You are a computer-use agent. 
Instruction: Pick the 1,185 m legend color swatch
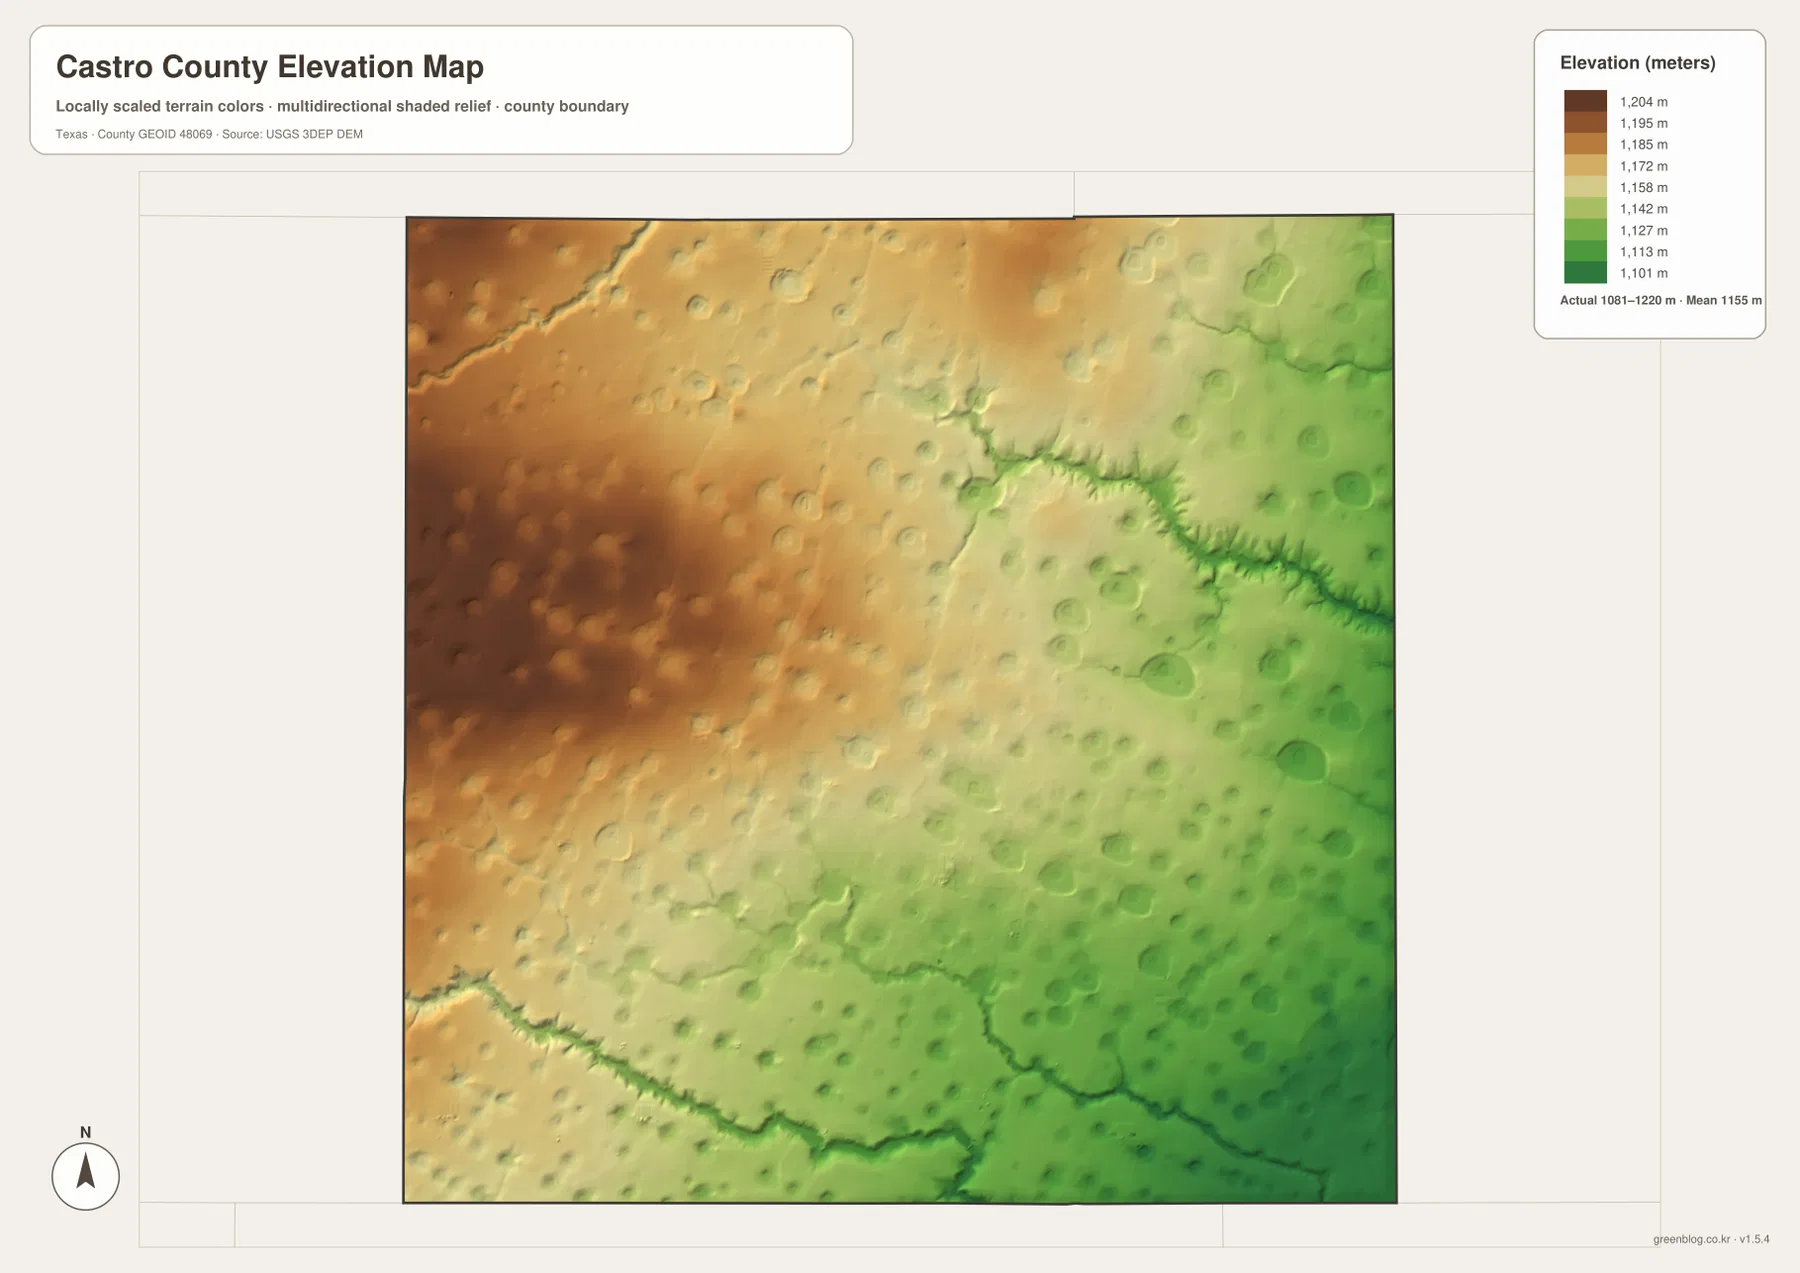1585,144
